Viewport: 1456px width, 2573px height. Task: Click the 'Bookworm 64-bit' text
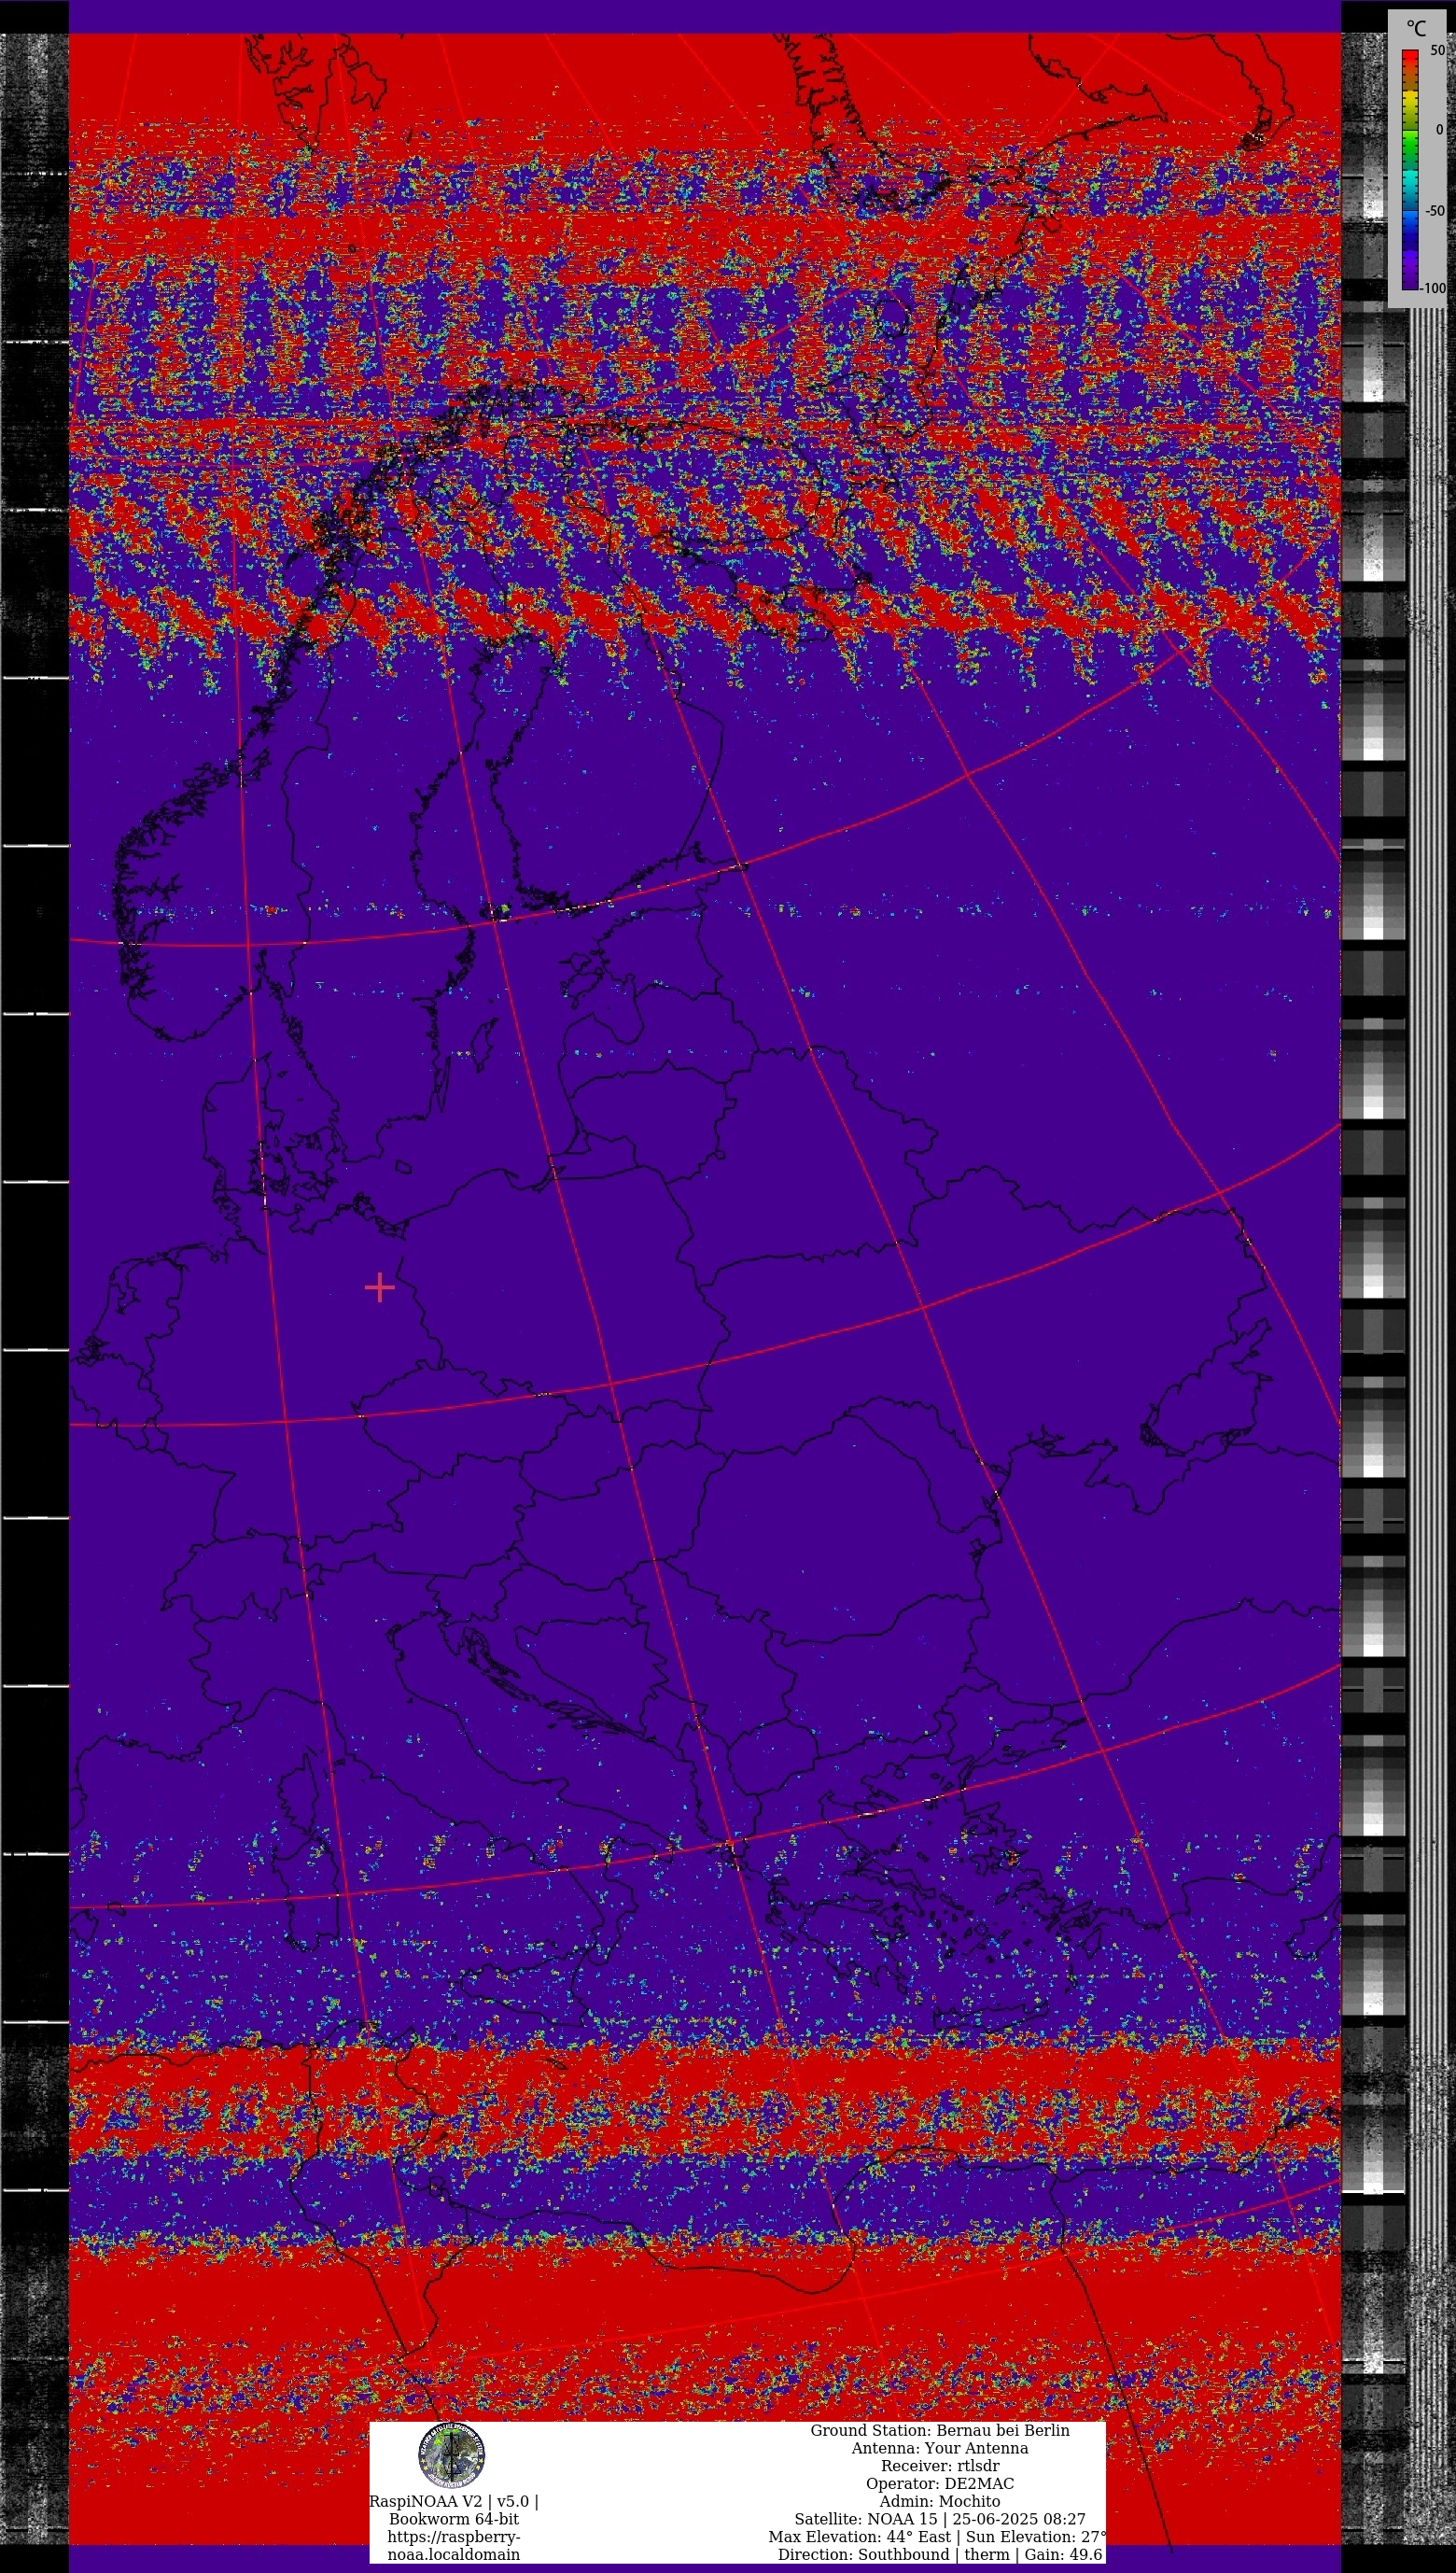[x=454, y=2519]
